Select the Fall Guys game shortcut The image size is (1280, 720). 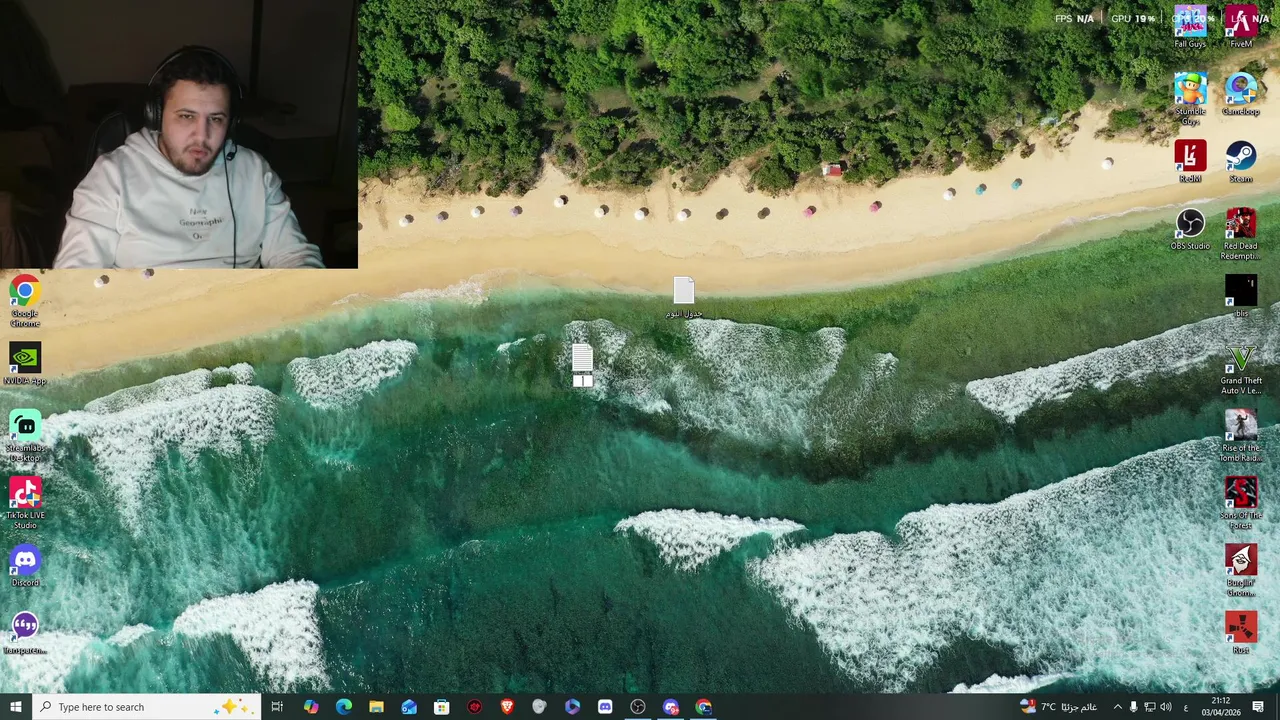tap(1190, 27)
